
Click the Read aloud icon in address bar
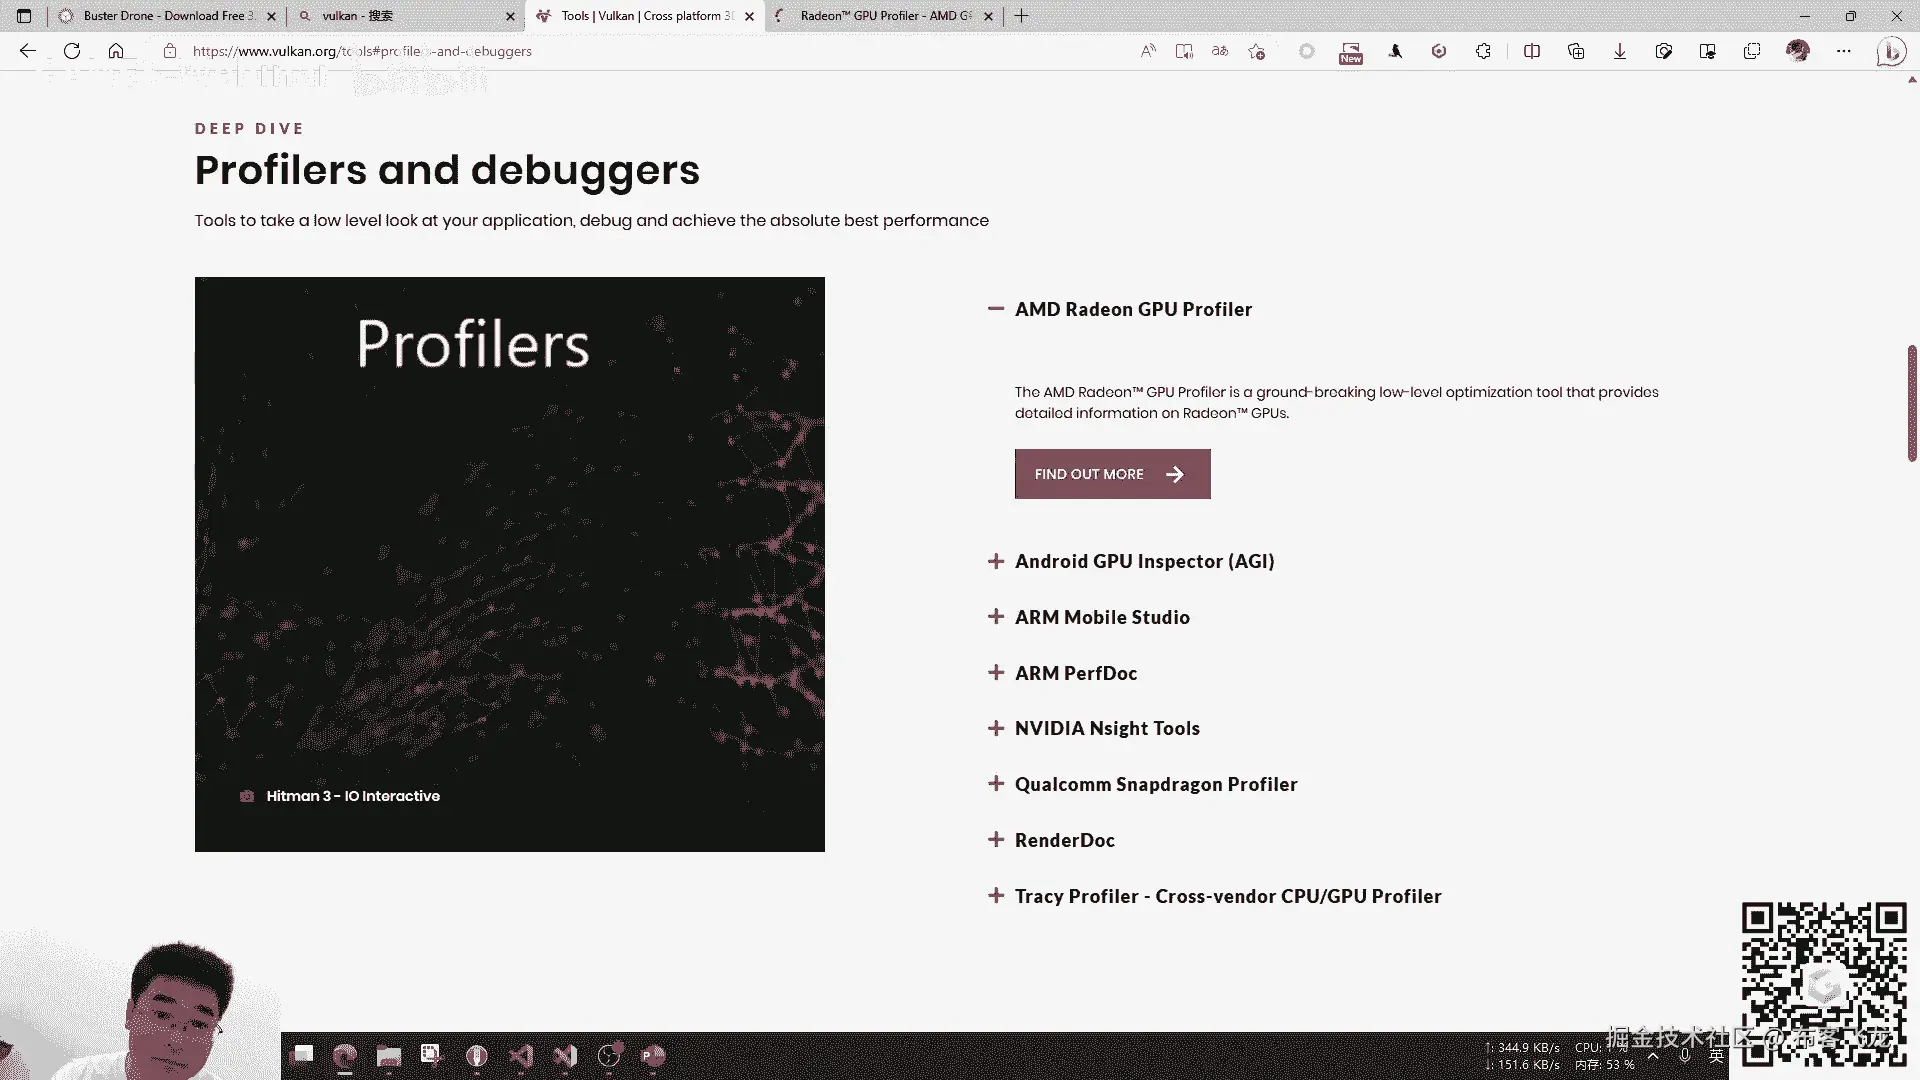coord(1148,51)
